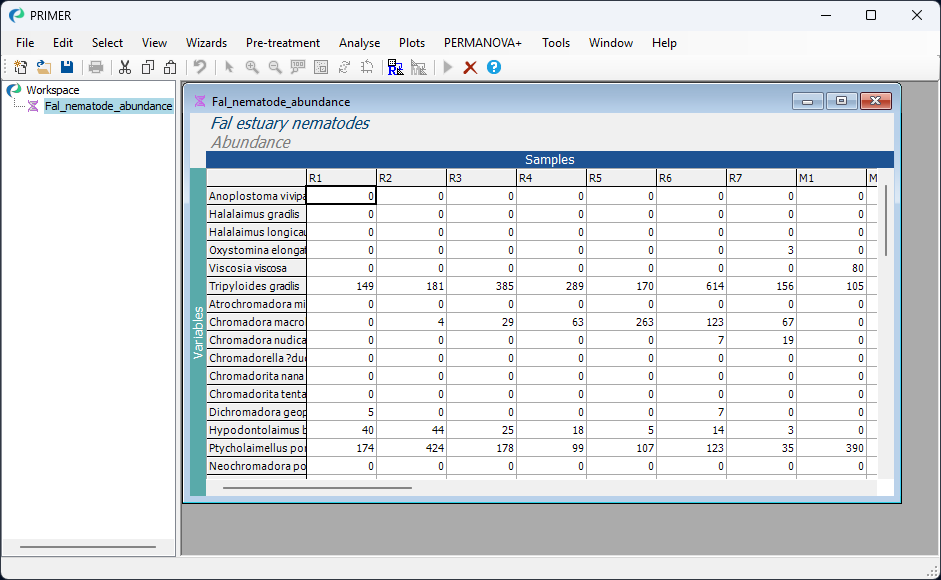Select the Tripyloides gradlis abundance cell under R3

480,285
